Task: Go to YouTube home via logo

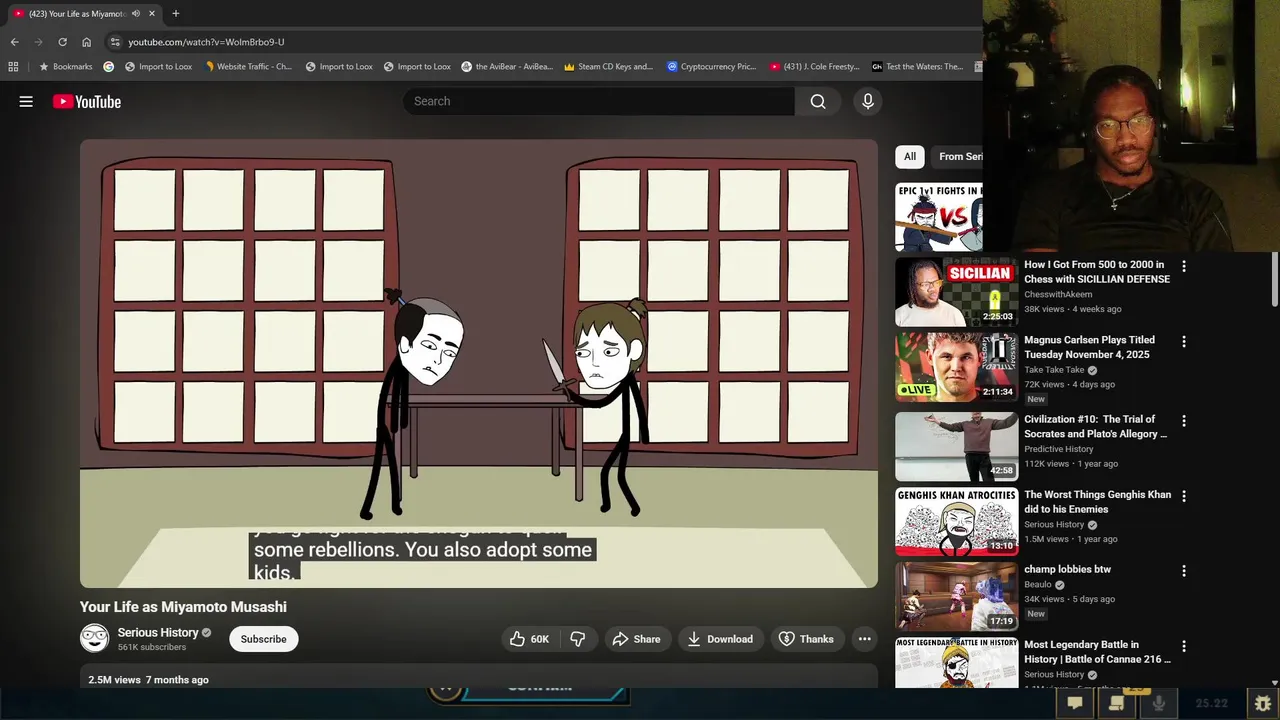Action: point(87,101)
